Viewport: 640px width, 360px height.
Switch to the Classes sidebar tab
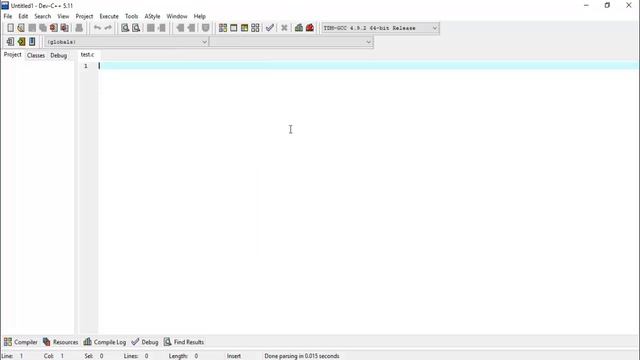[36, 55]
